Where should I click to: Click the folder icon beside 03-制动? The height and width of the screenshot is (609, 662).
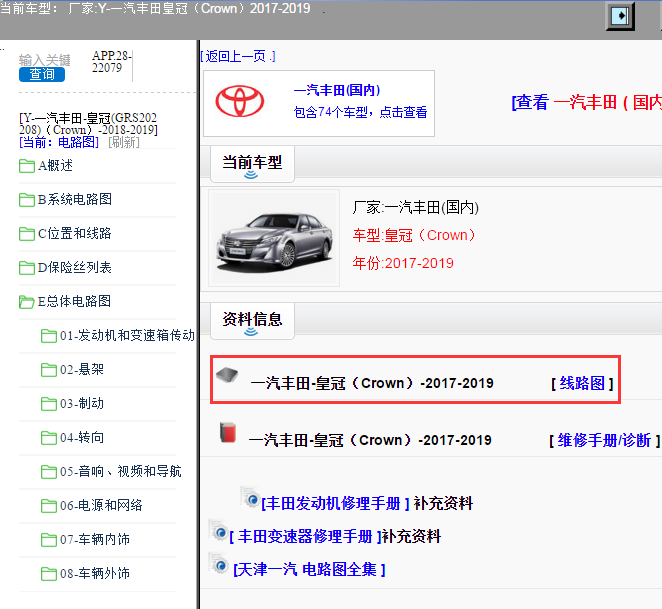tap(49, 404)
